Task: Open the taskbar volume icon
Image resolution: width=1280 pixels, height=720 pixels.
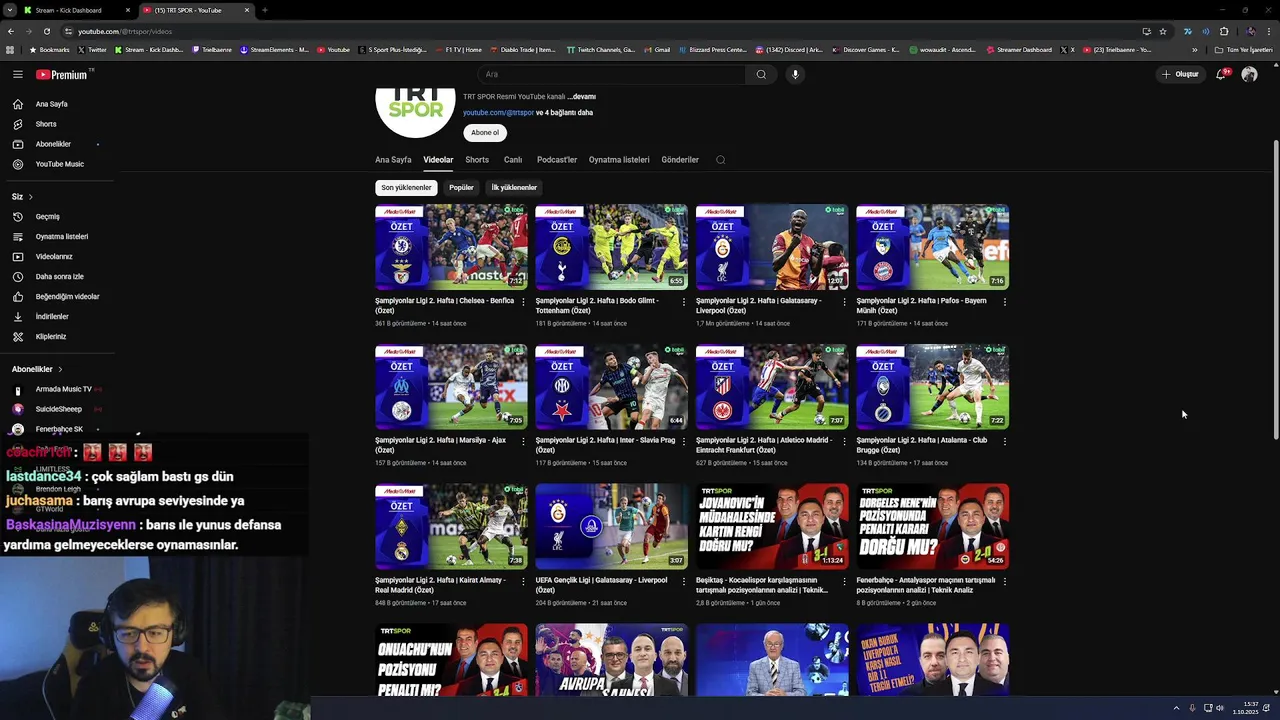Action: [1220, 708]
